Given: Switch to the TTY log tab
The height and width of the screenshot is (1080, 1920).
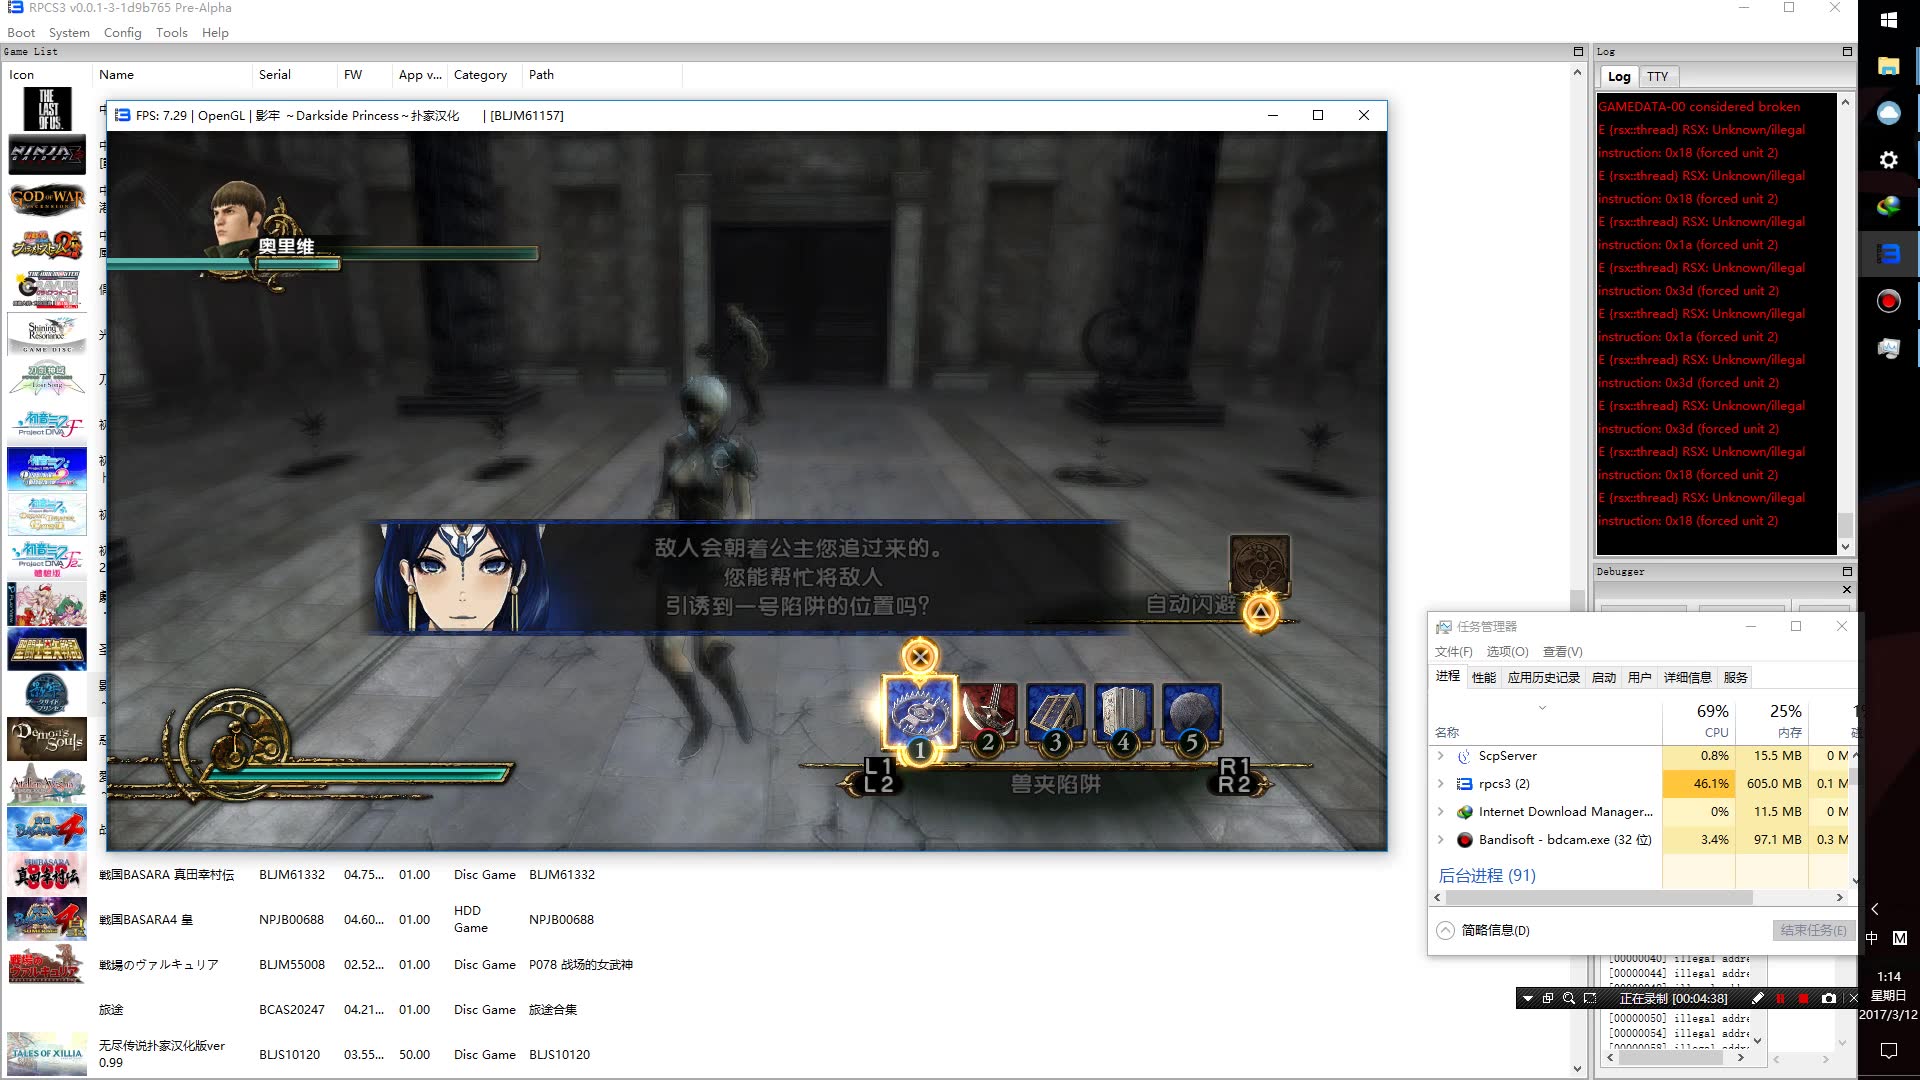Looking at the screenshot, I should (1657, 76).
